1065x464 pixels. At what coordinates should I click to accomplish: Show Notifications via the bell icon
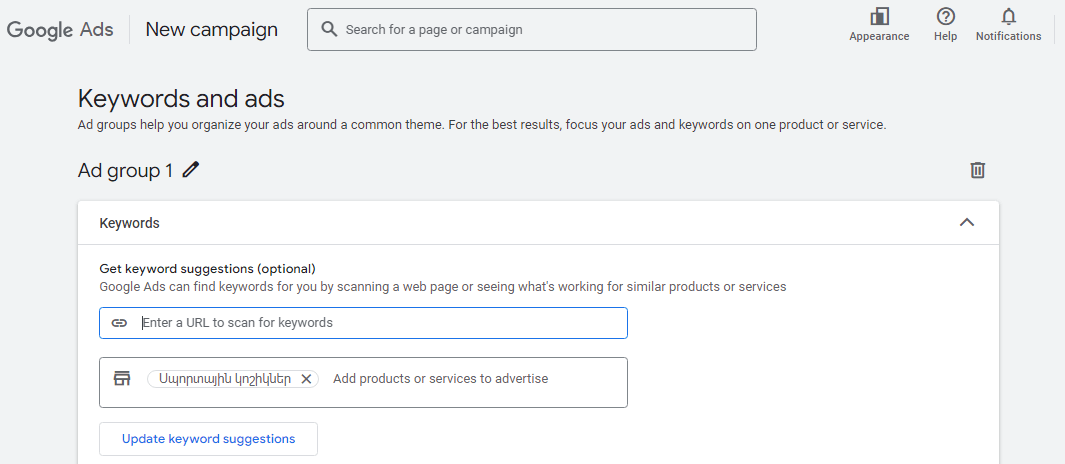(x=1008, y=23)
